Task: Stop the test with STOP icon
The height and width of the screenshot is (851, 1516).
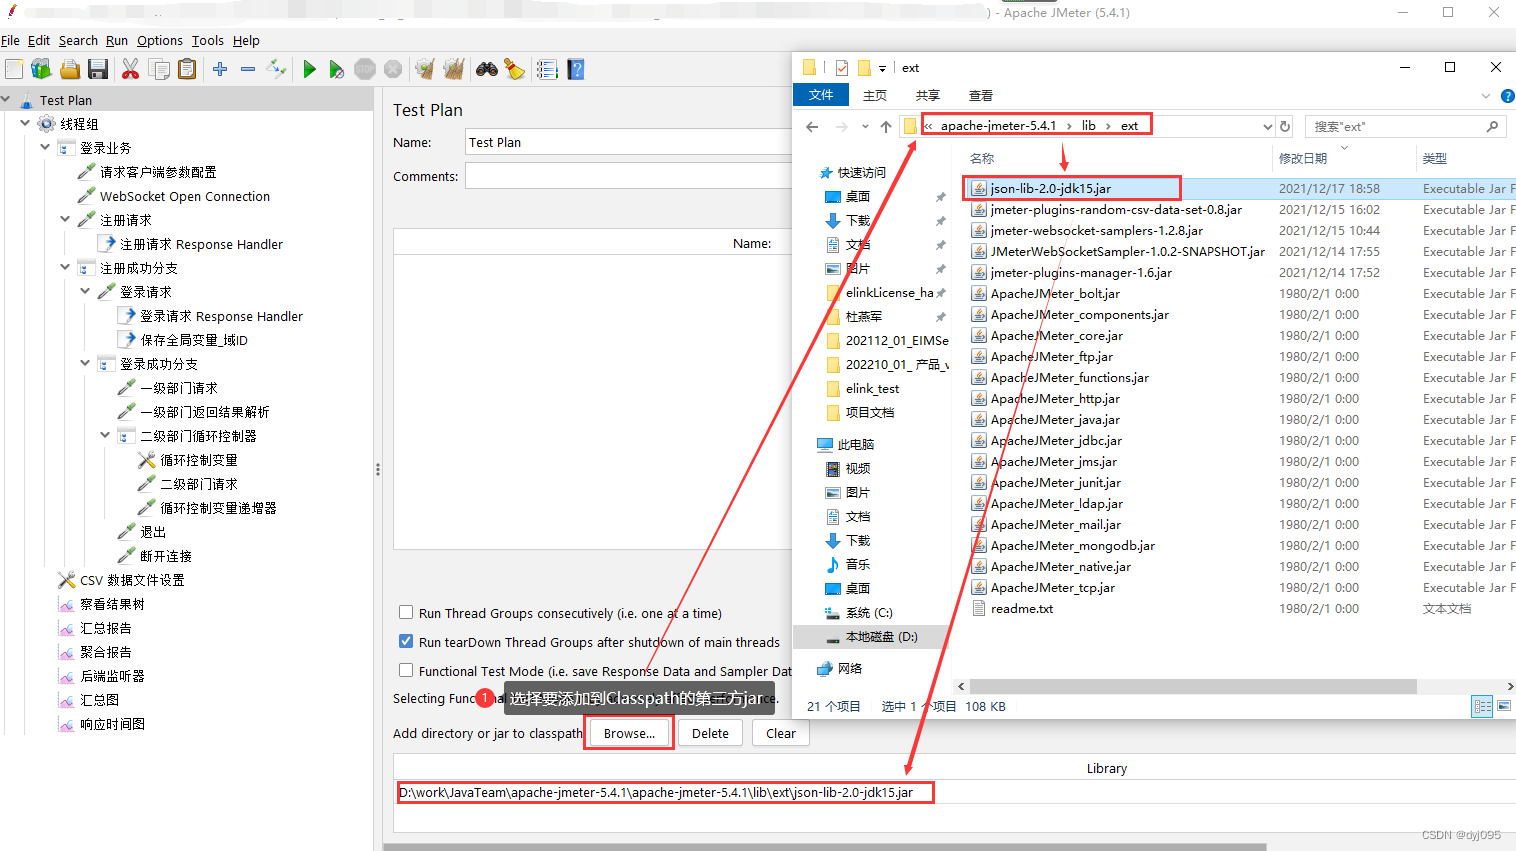Action: [x=365, y=69]
